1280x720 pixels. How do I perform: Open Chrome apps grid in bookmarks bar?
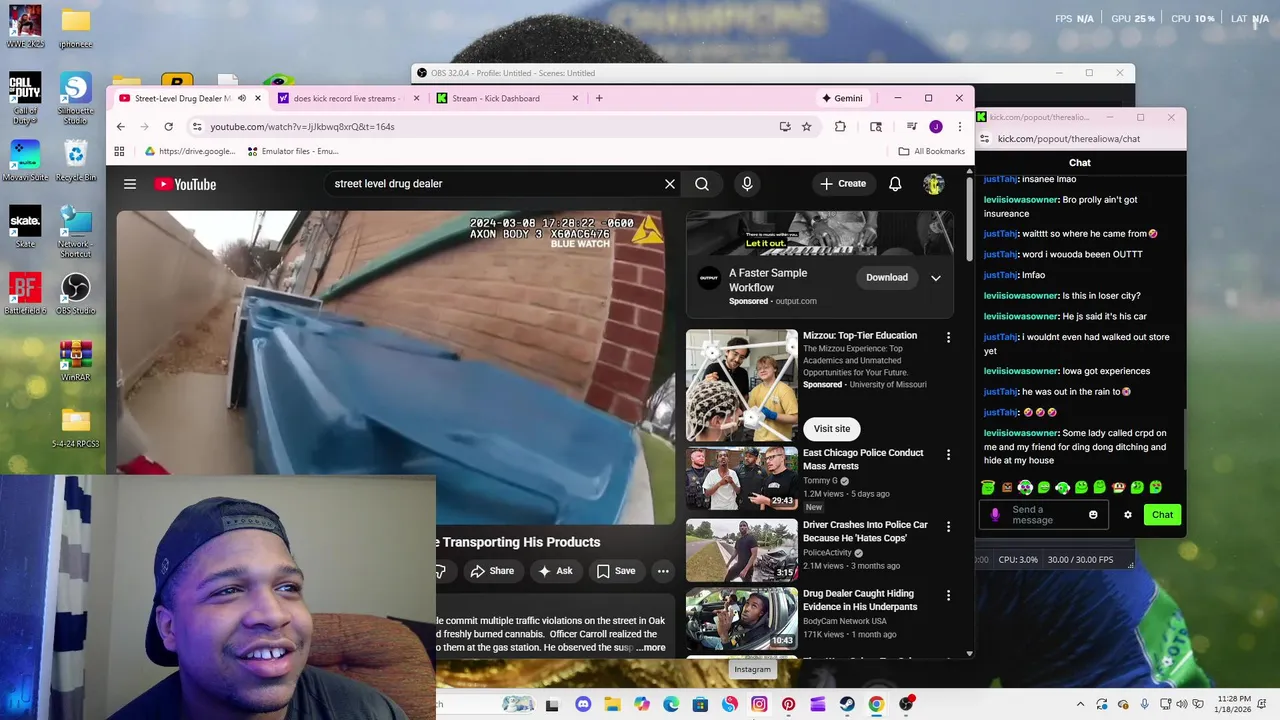119,151
